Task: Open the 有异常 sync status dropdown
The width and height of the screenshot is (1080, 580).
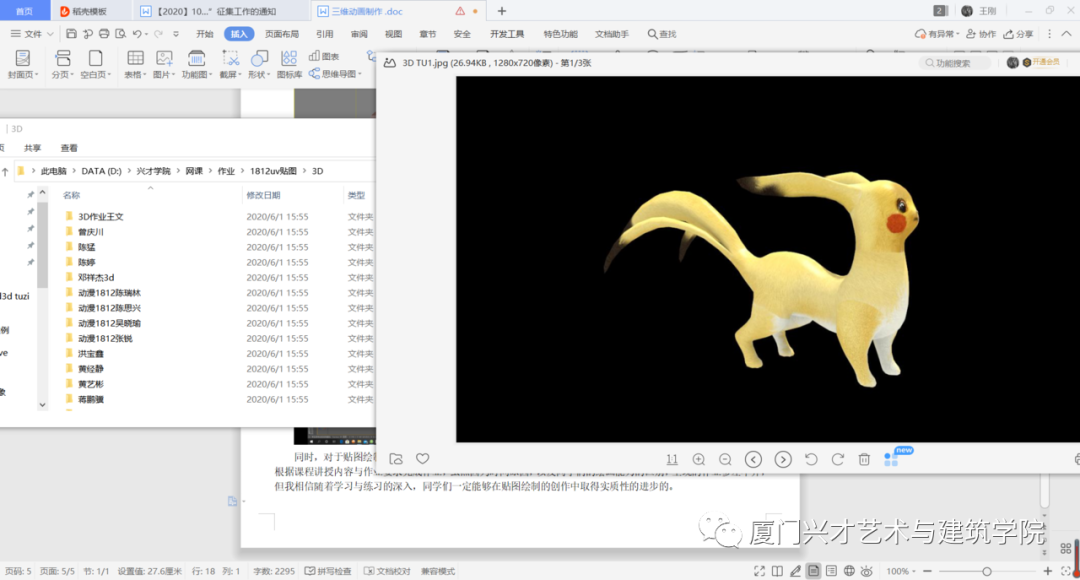Action: click(x=937, y=34)
